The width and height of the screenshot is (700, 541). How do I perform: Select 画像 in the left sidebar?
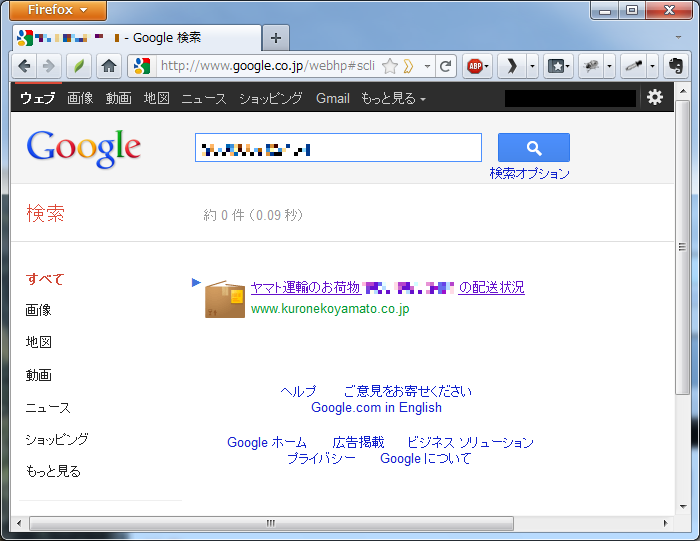[x=38, y=310]
